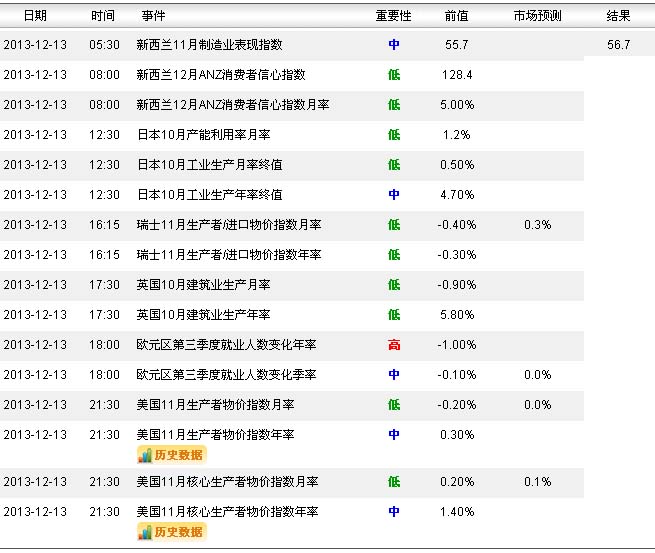Click the 16:15 time for 瑞士11月生产者/进口物价指数年率
The image size is (655, 553).
pyautogui.click(x=104, y=255)
